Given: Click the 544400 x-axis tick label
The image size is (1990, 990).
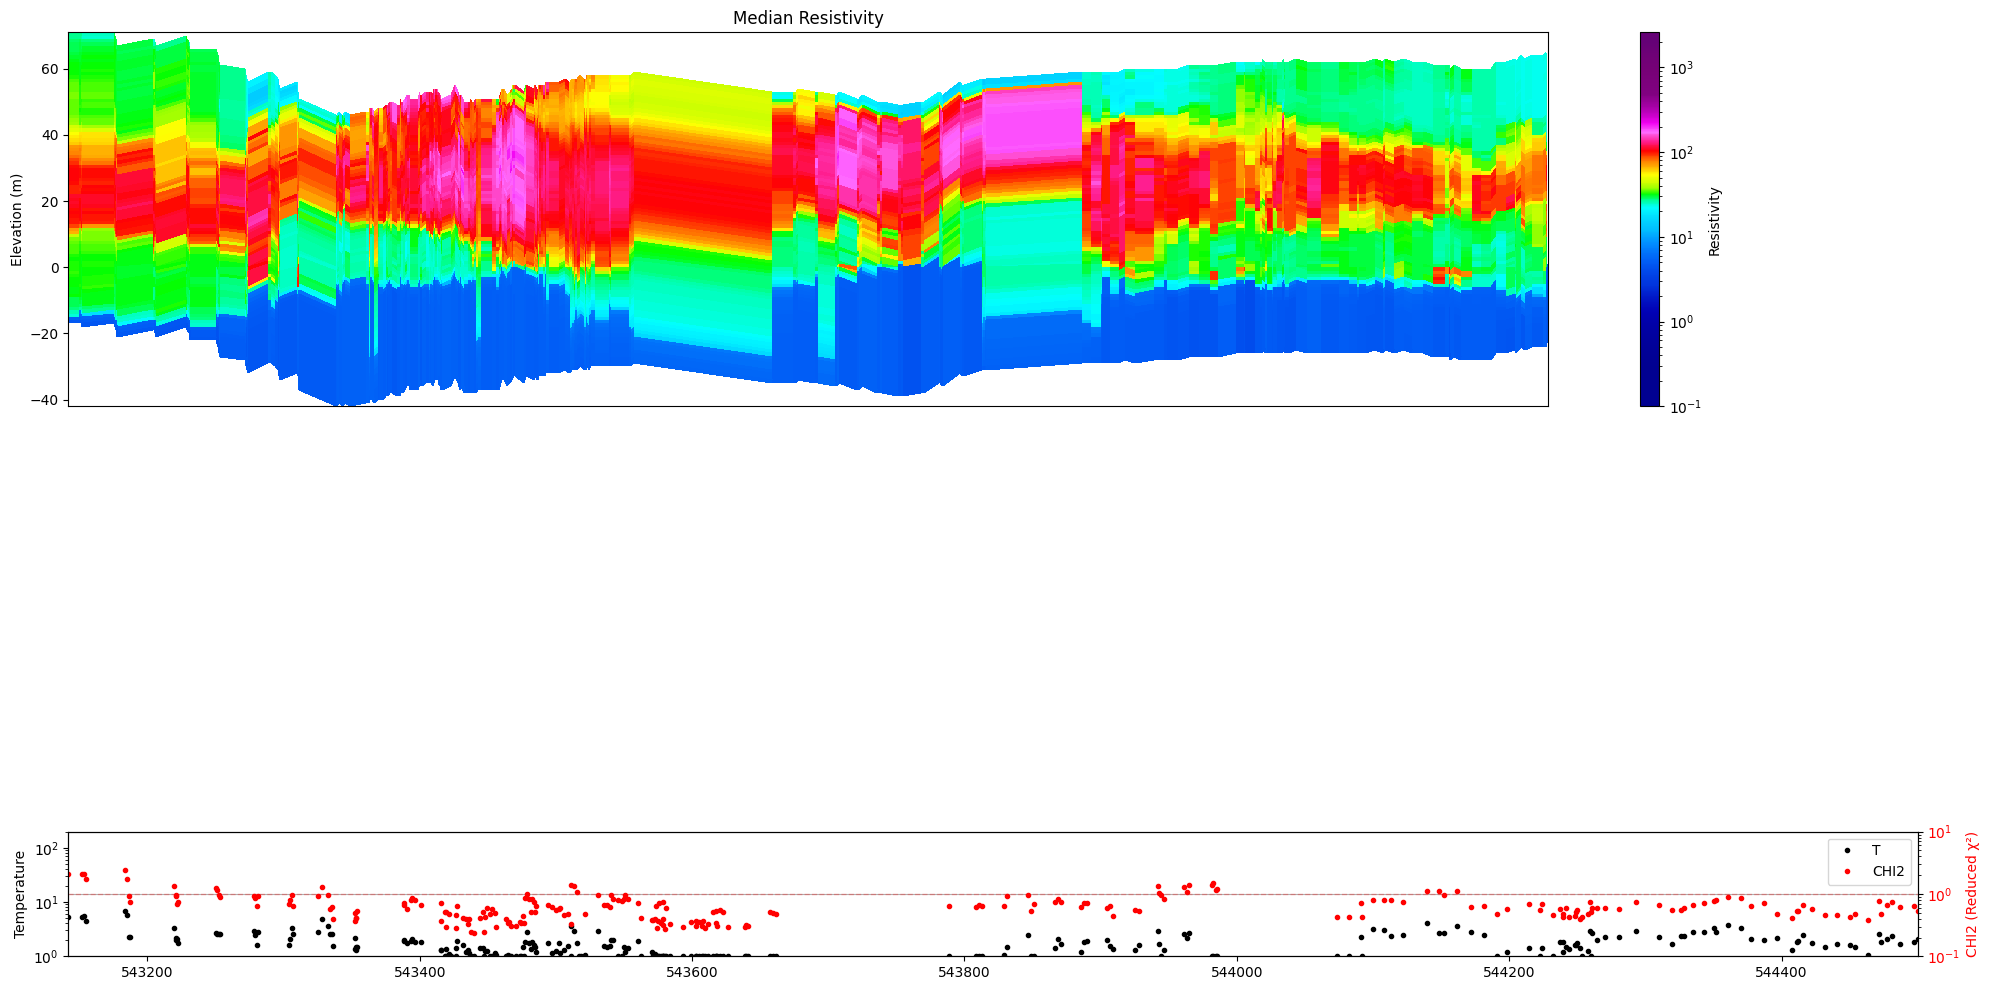Looking at the screenshot, I should [x=1781, y=972].
